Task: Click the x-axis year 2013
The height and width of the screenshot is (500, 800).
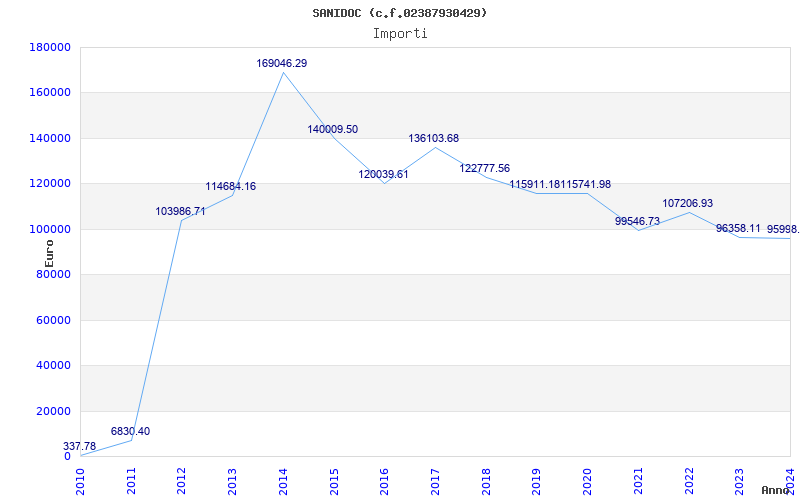Action: [x=233, y=482]
